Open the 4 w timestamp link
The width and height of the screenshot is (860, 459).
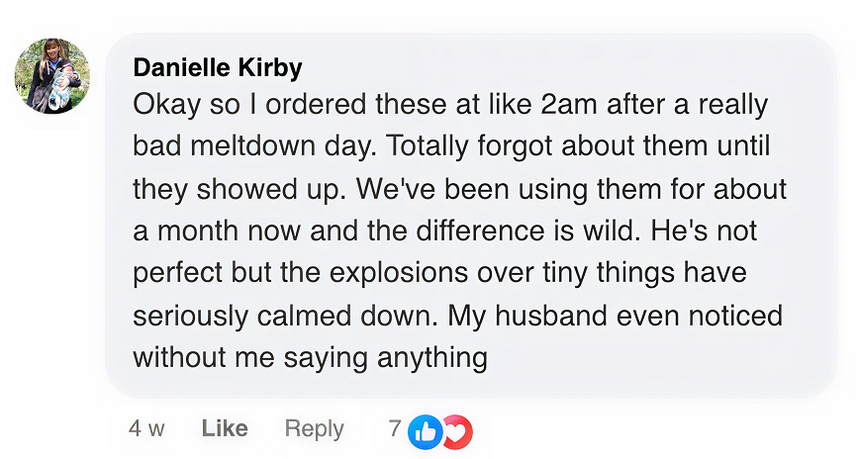[x=146, y=429]
